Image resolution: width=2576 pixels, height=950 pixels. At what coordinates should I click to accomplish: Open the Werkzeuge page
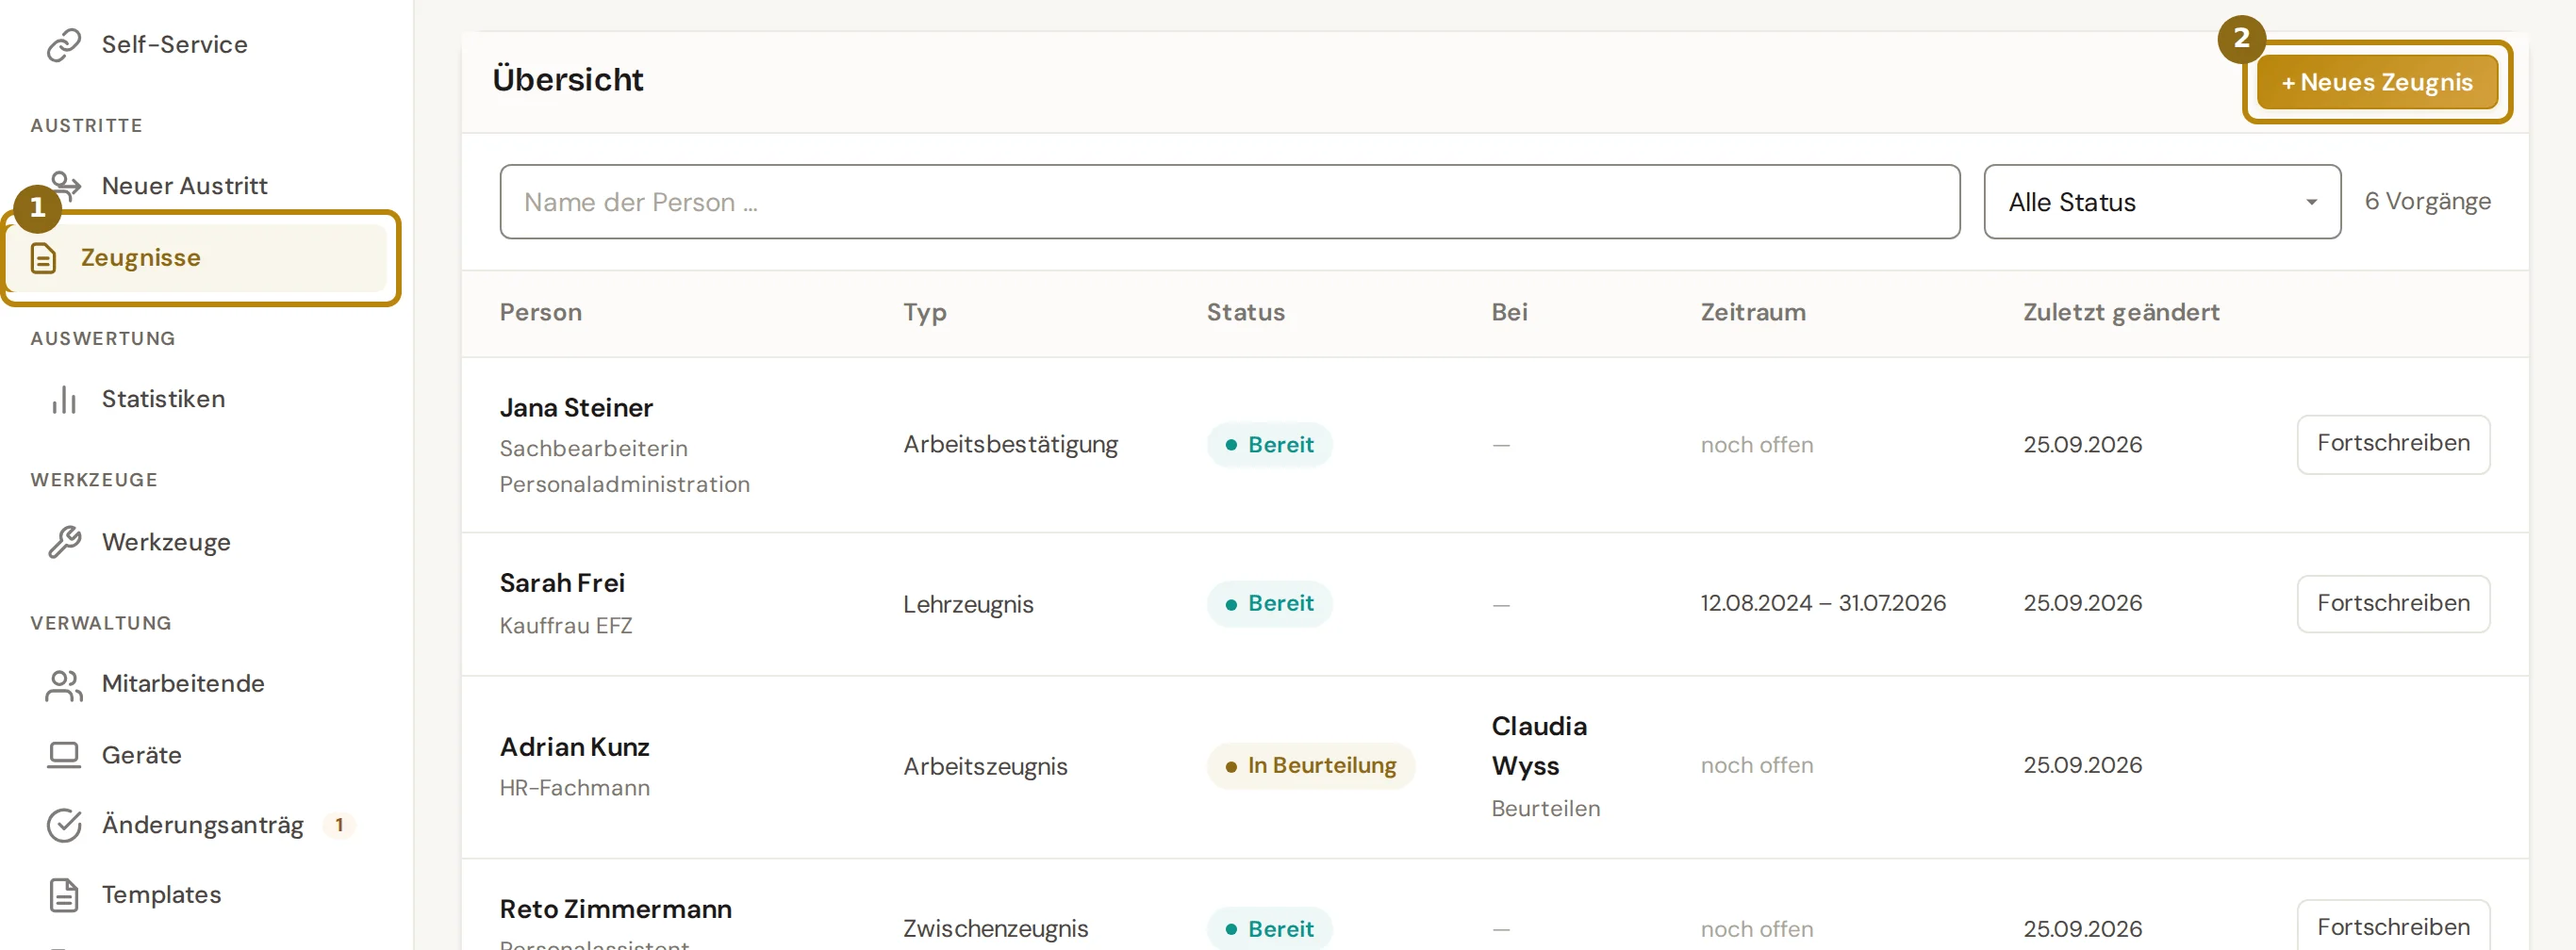coord(166,542)
